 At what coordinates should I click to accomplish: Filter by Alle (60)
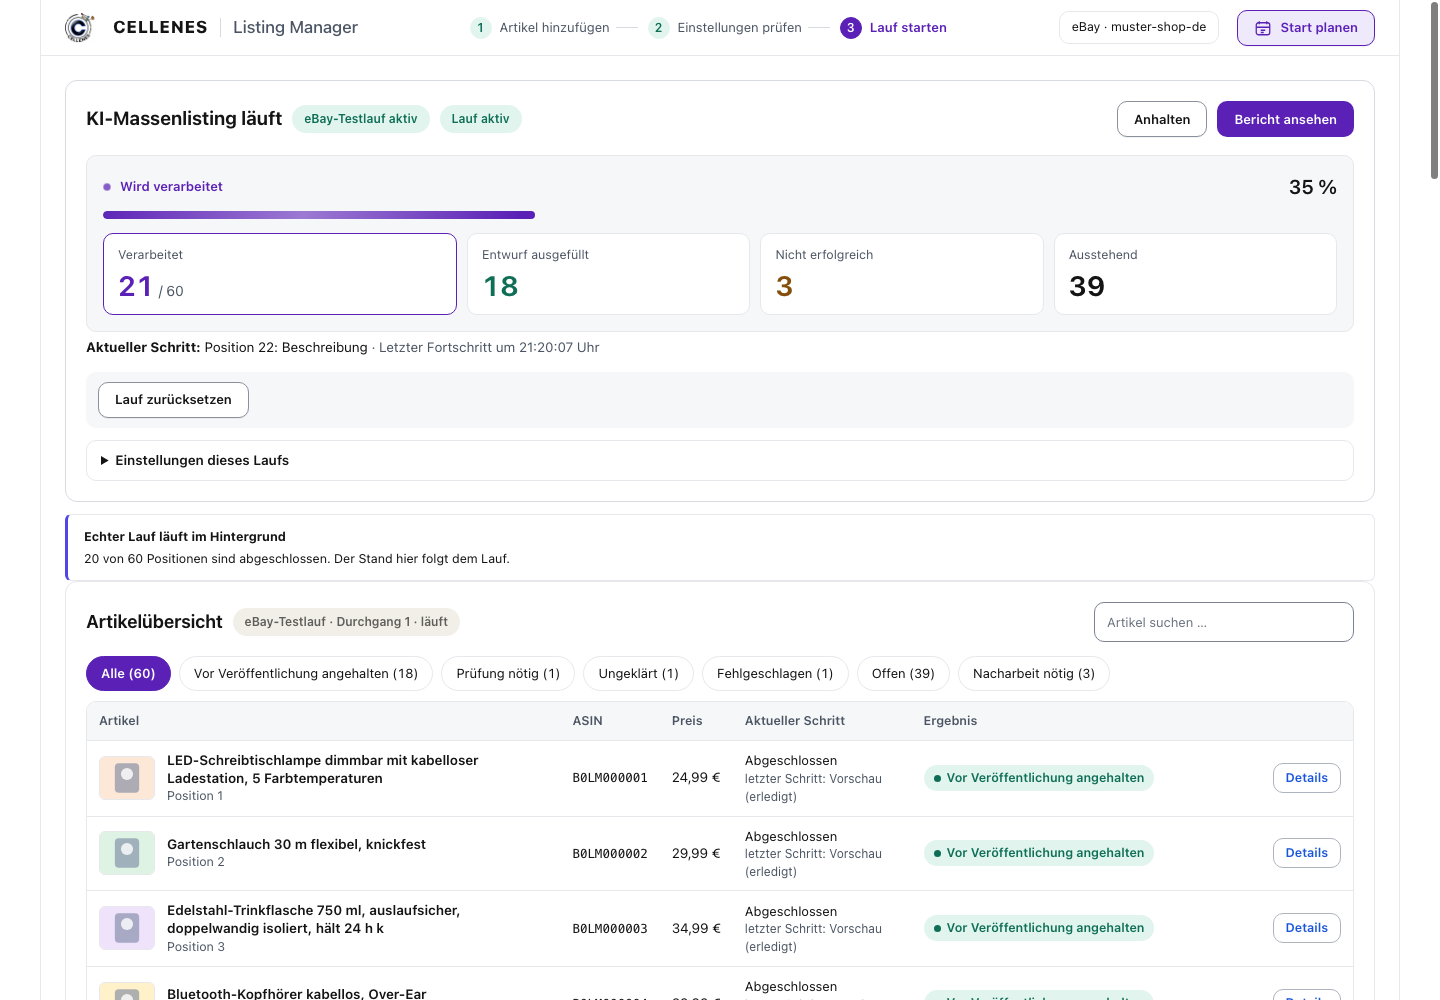(x=128, y=673)
